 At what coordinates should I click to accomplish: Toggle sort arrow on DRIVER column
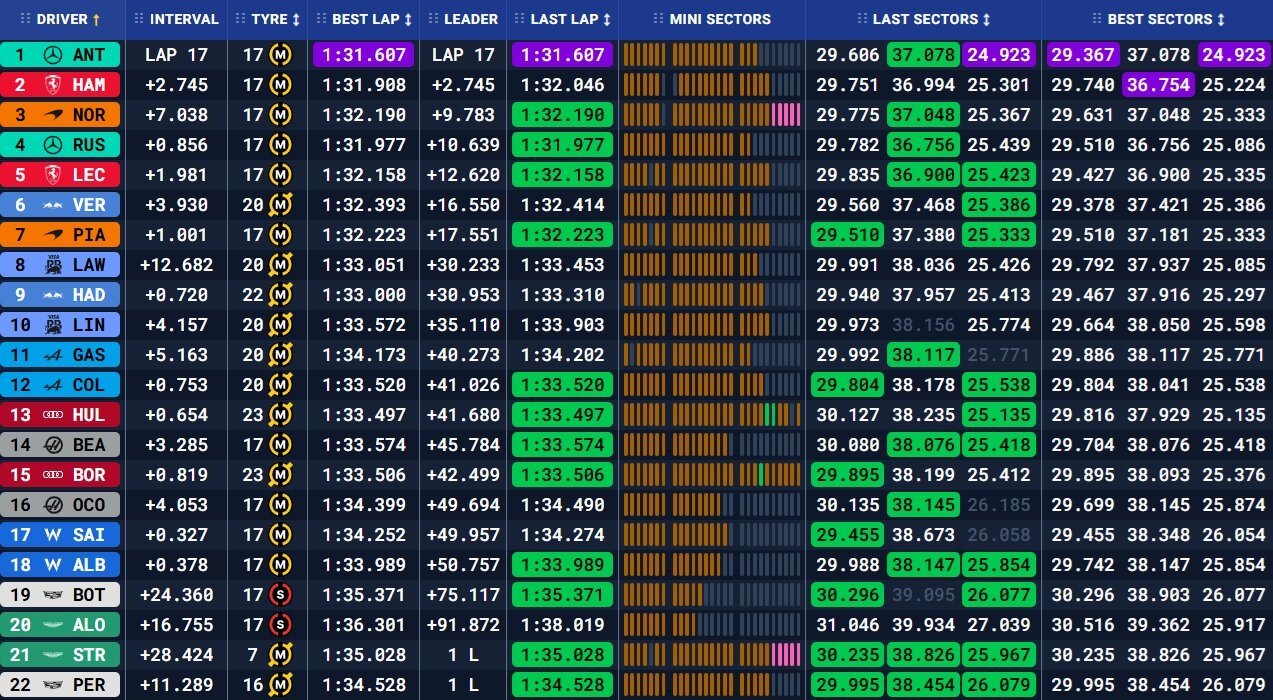click(x=96, y=19)
